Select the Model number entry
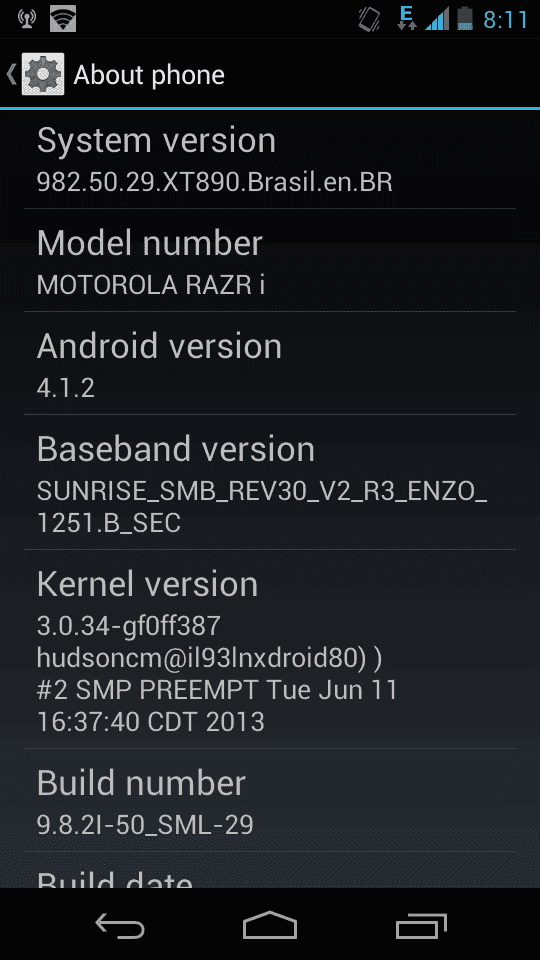This screenshot has height=960, width=540. click(x=270, y=260)
